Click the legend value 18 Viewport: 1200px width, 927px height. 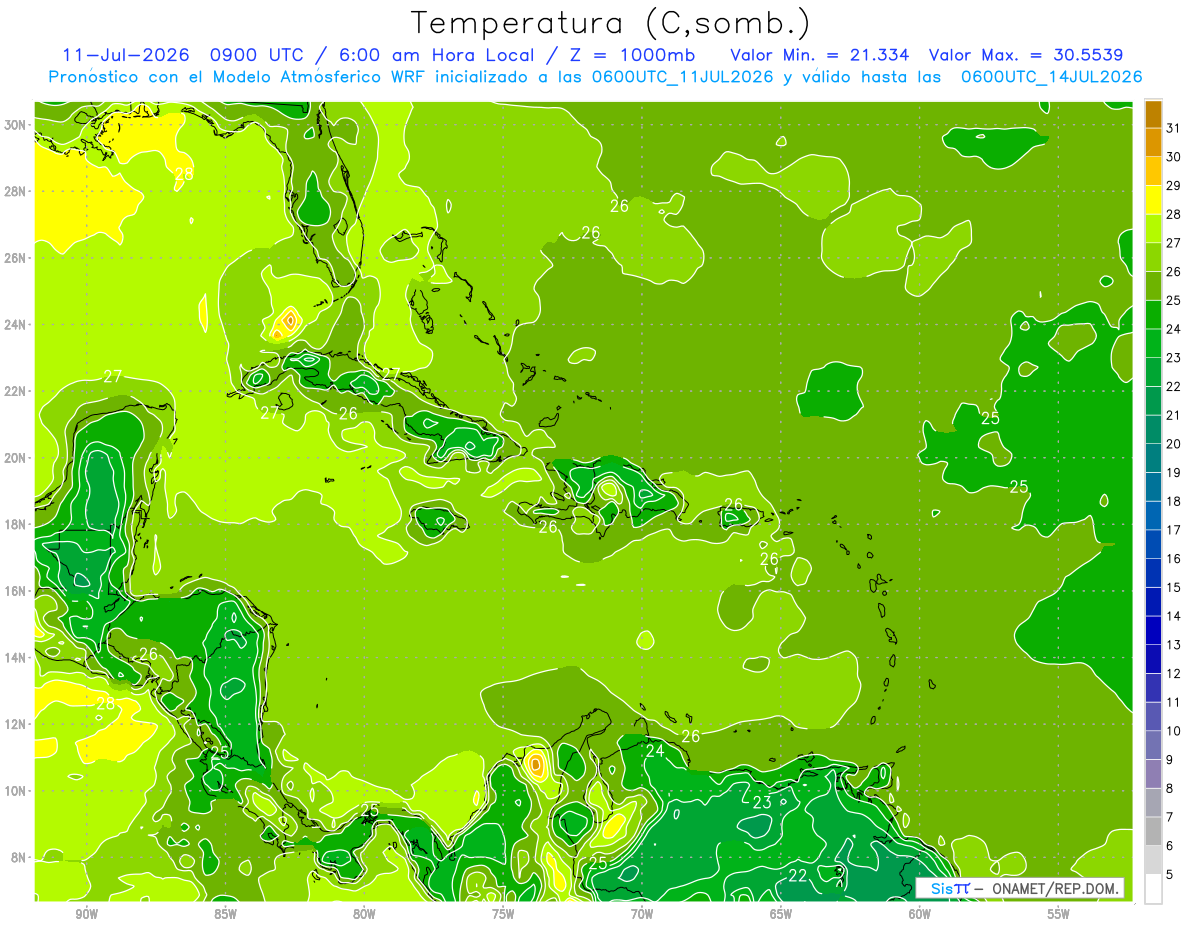click(1174, 501)
